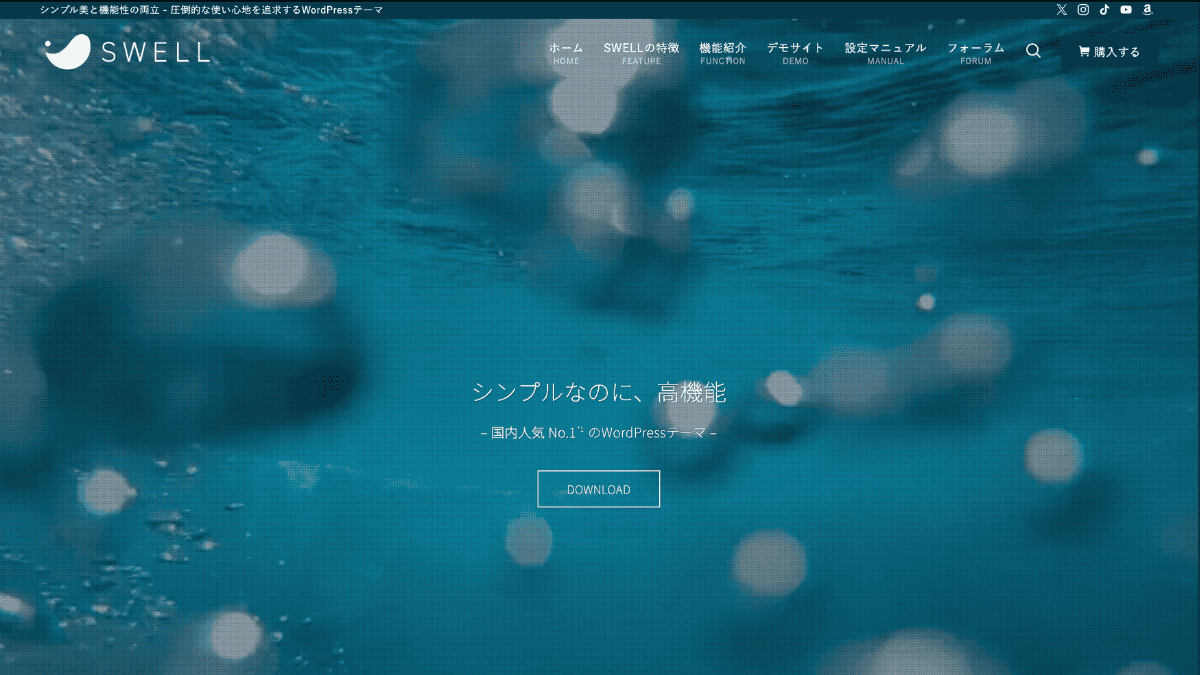The width and height of the screenshot is (1200, 675).
Task: Click the Amazon icon in the top bar
Action: click(x=1147, y=9)
